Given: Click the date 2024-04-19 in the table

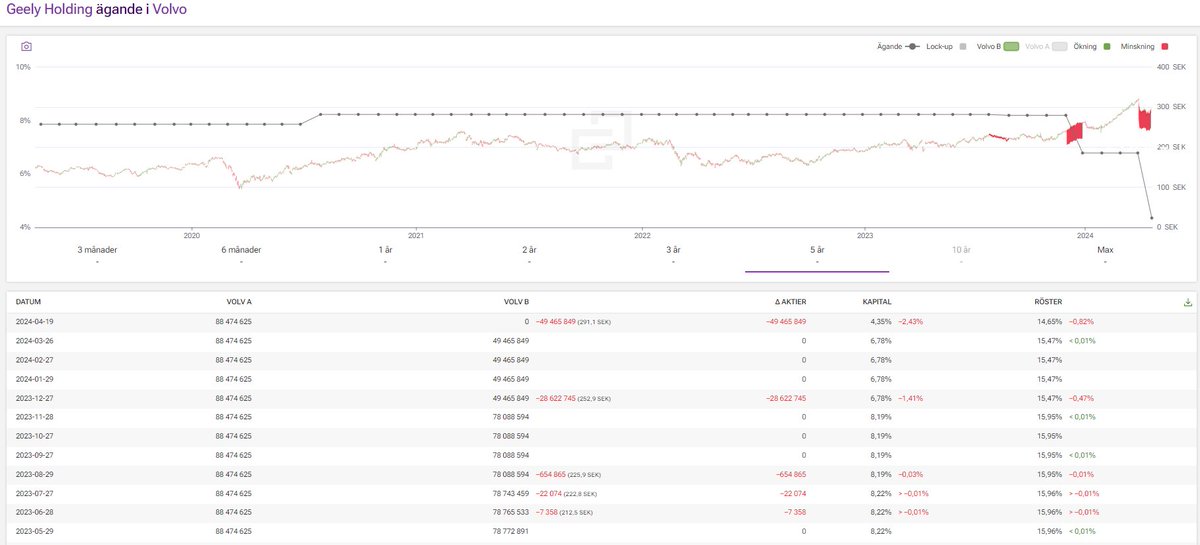Looking at the screenshot, I should point(34,322).
